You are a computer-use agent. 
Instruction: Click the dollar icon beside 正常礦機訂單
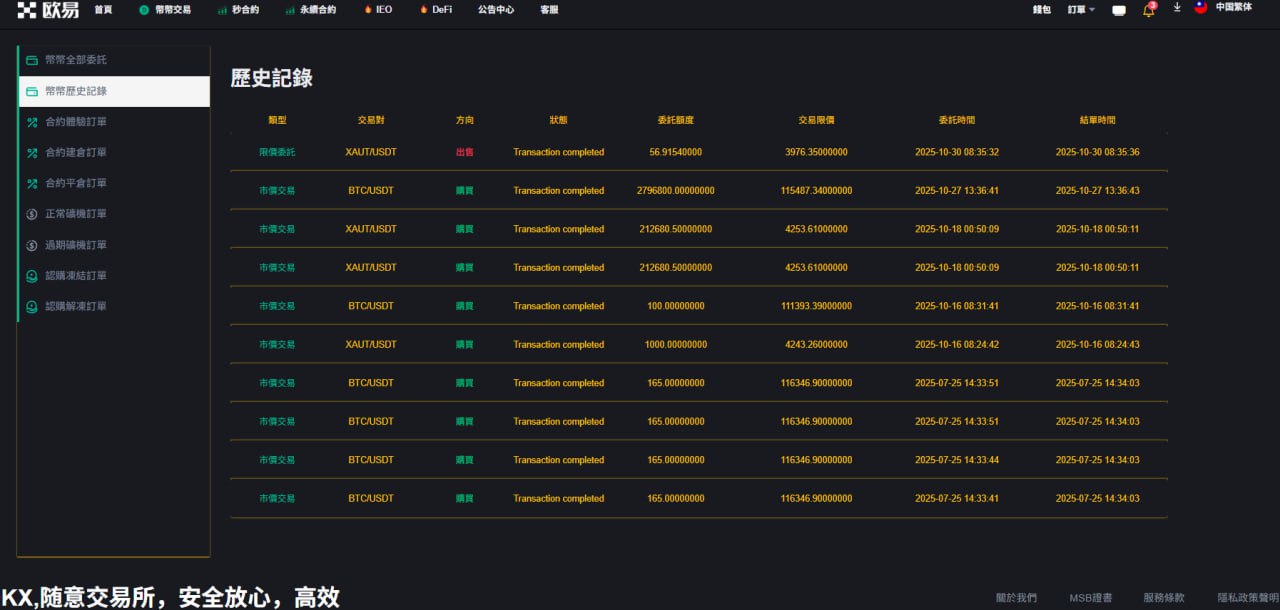pyautogui.click(x=32, y=214)
